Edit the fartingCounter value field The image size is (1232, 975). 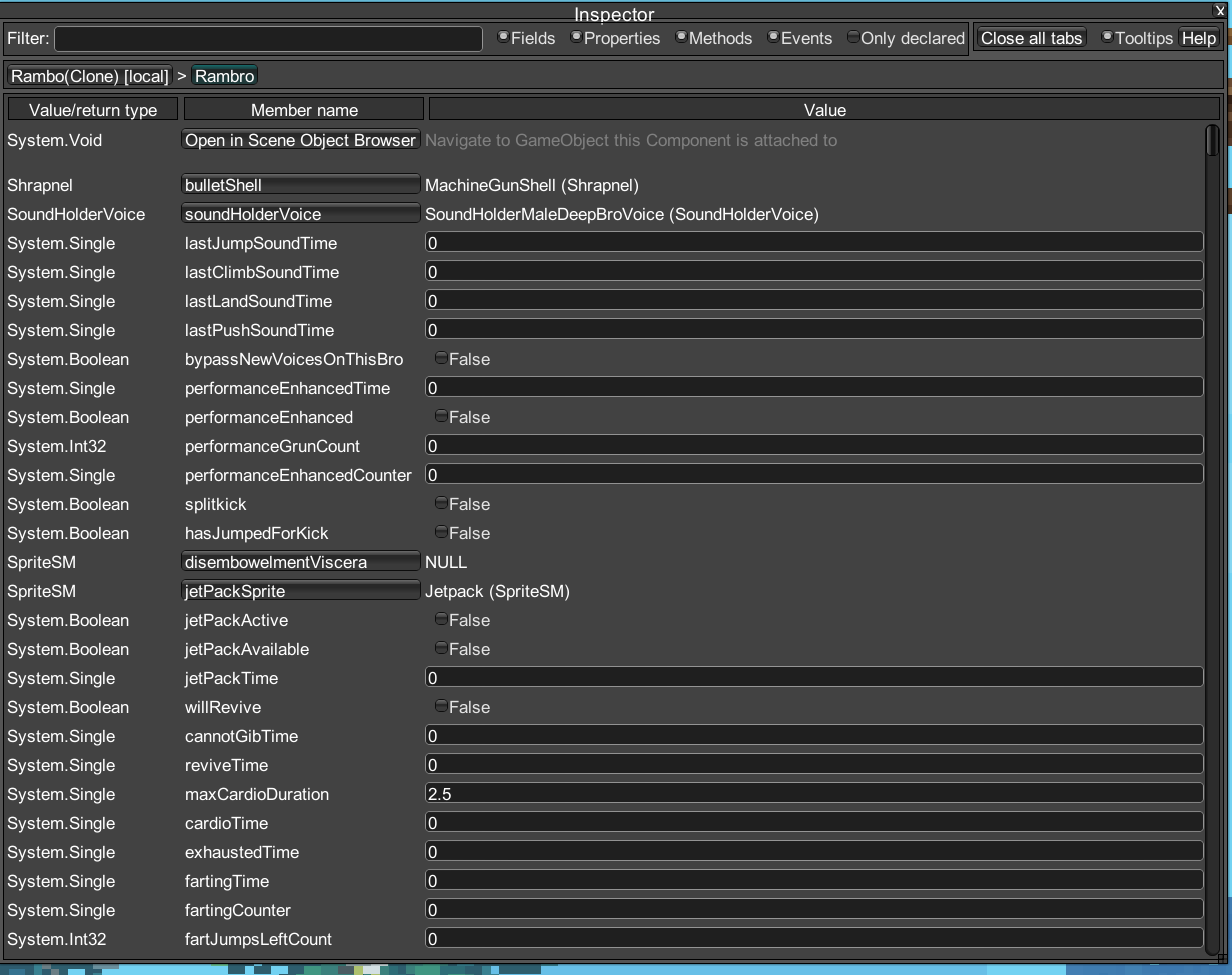tap(814, 909)
